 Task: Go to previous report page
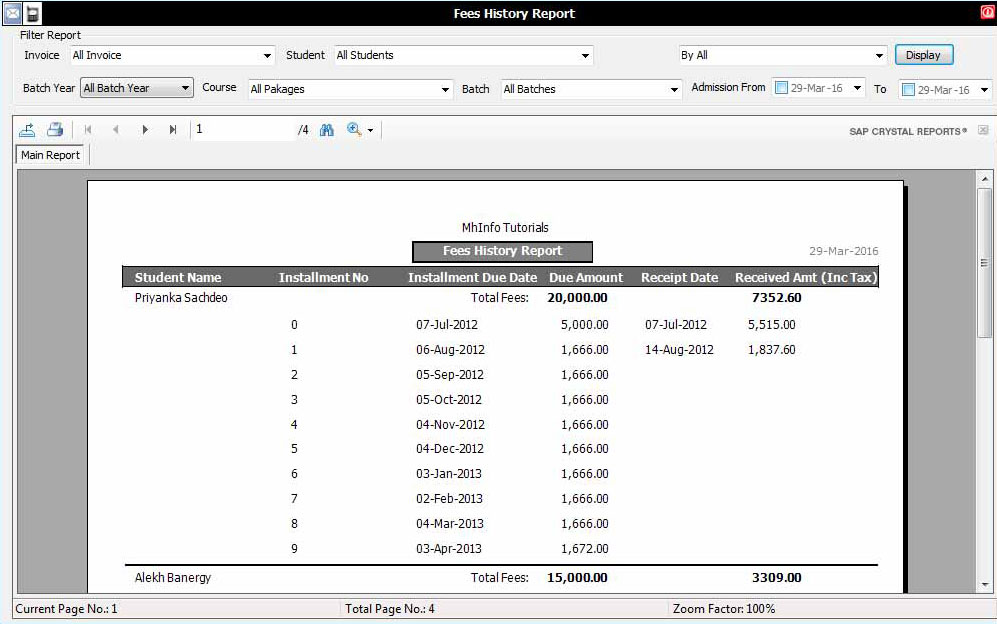point(116,130)
